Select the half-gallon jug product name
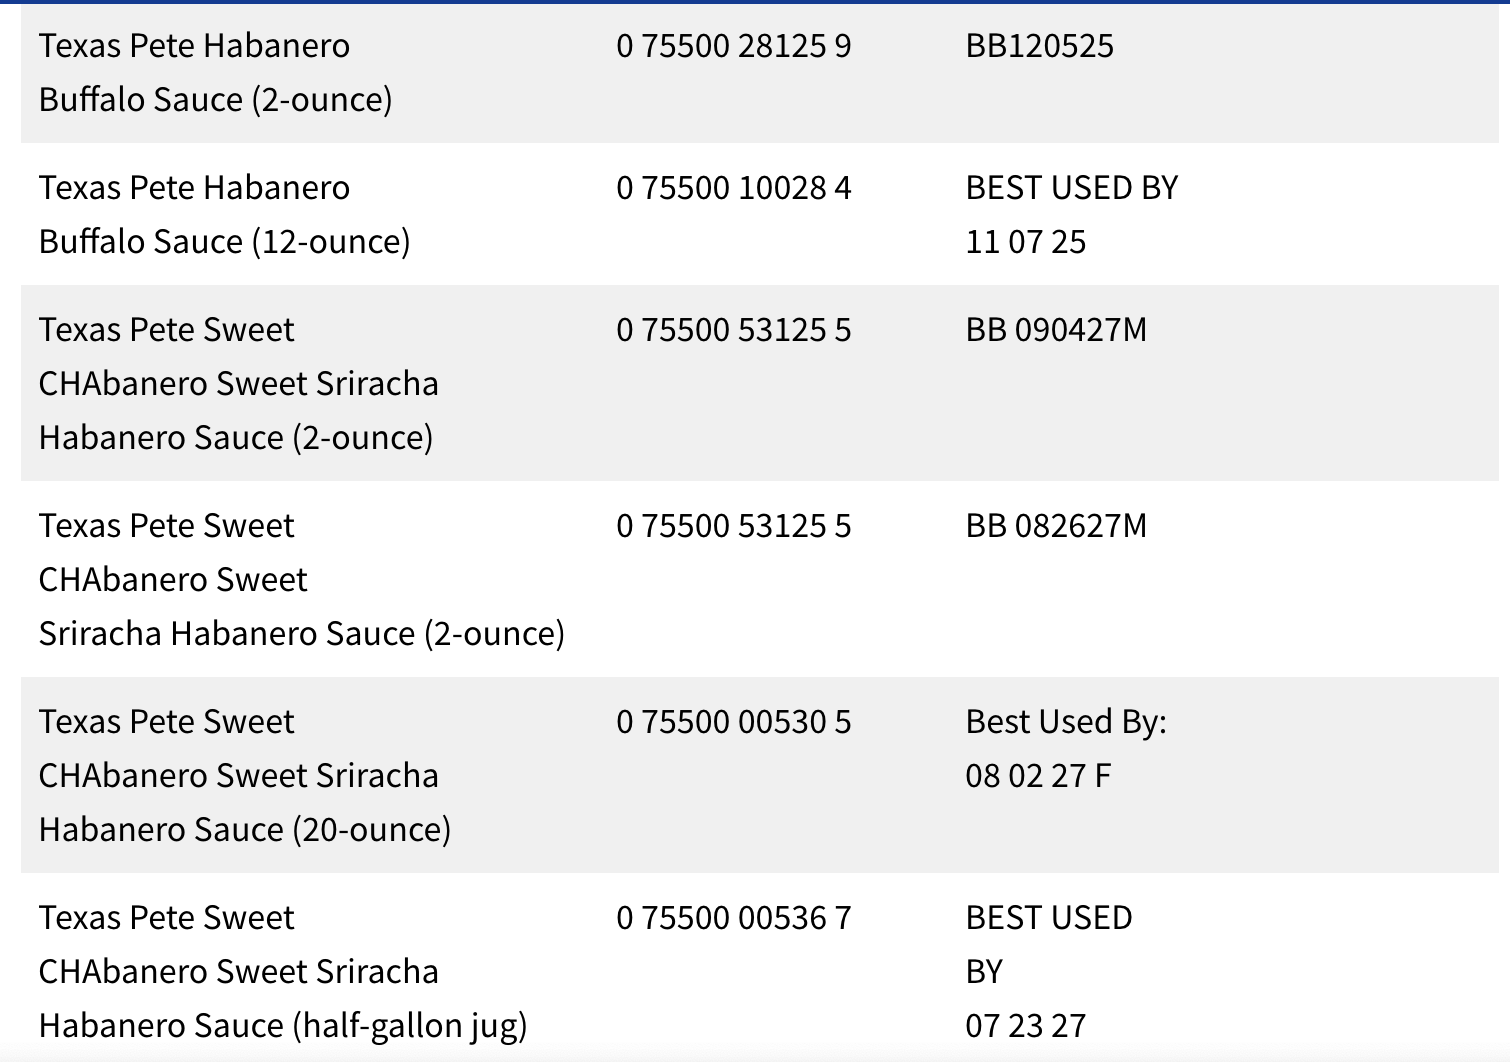The width and height of the screenshot is (1510, 1062). pyautogui.click(x=282, y=972)
